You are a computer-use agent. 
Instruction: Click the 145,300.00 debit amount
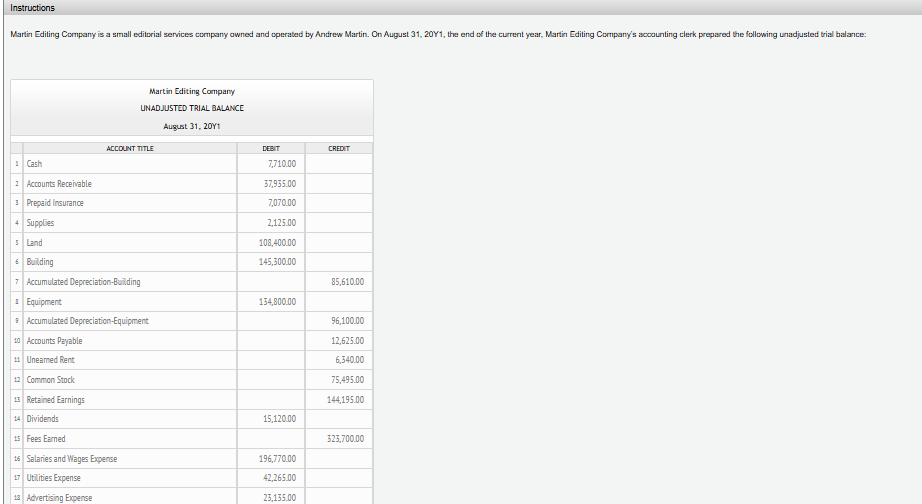[x=278, y=262]
